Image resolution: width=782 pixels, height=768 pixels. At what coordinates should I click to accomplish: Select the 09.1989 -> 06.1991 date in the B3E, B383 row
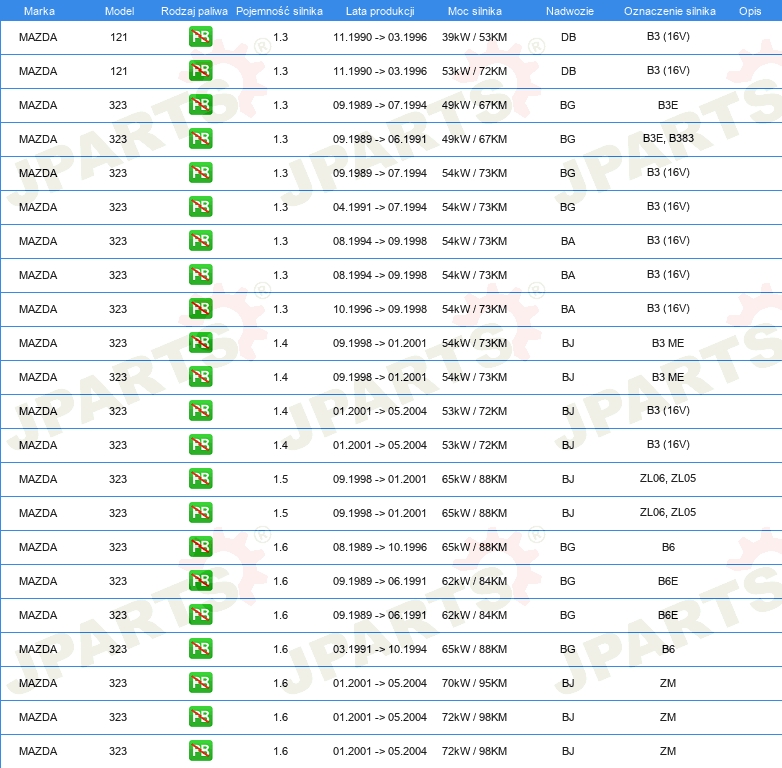380,139
